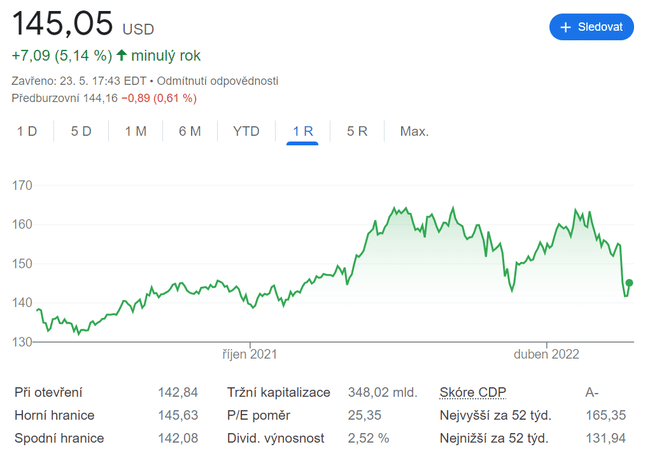Viewport: 650px width, 453px height.
Task: Switch to the 1 M range tab
Action: click(x=135, y=131)
